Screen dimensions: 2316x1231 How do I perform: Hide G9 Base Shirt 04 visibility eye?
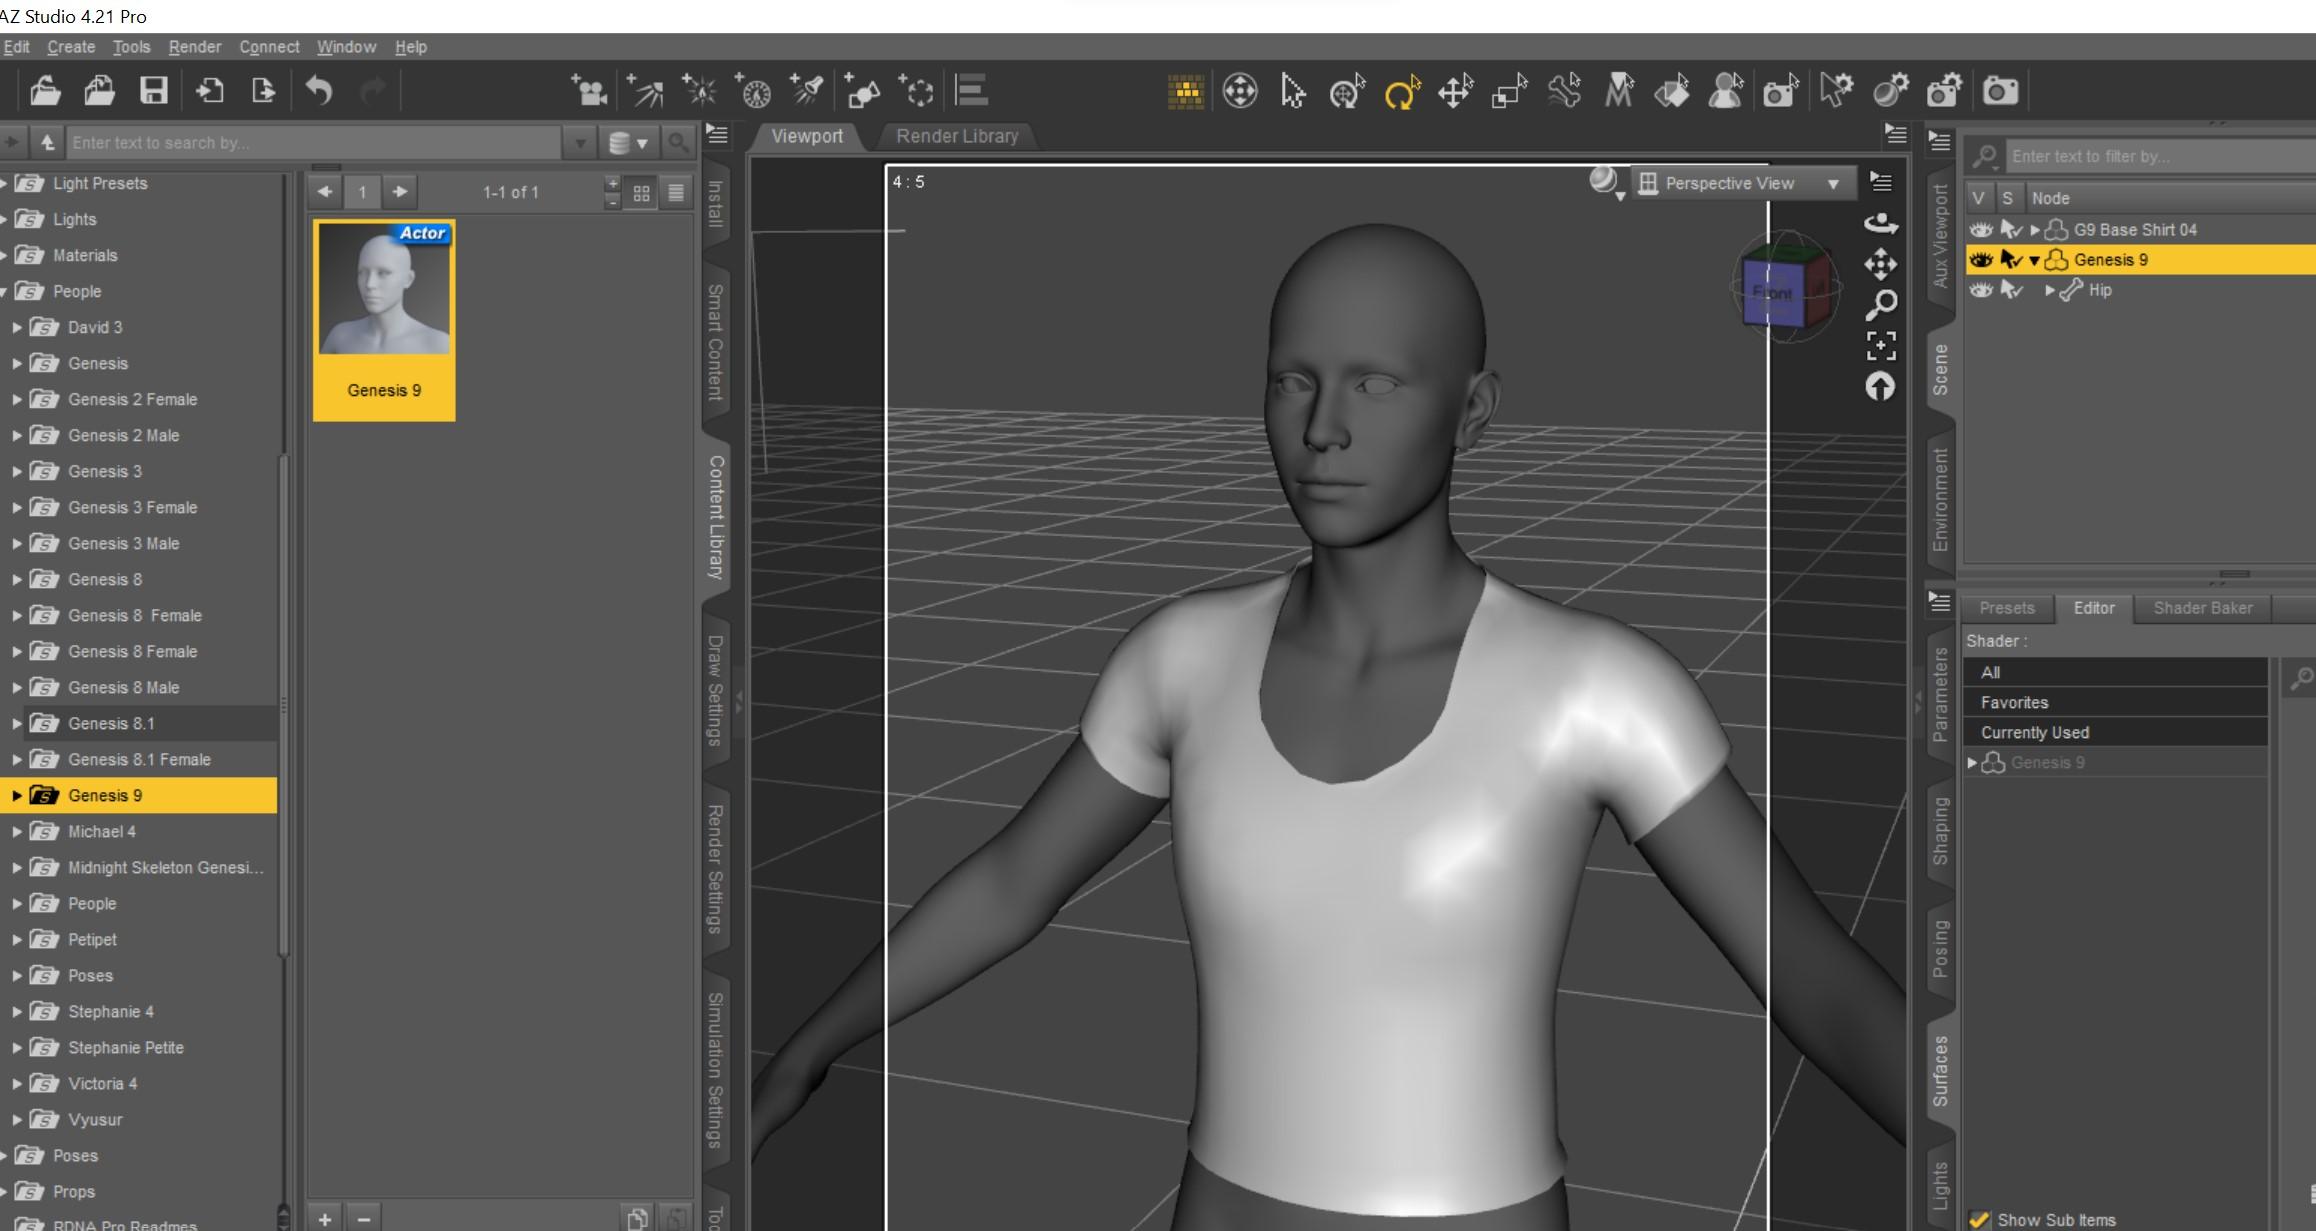coord(1980,230)
